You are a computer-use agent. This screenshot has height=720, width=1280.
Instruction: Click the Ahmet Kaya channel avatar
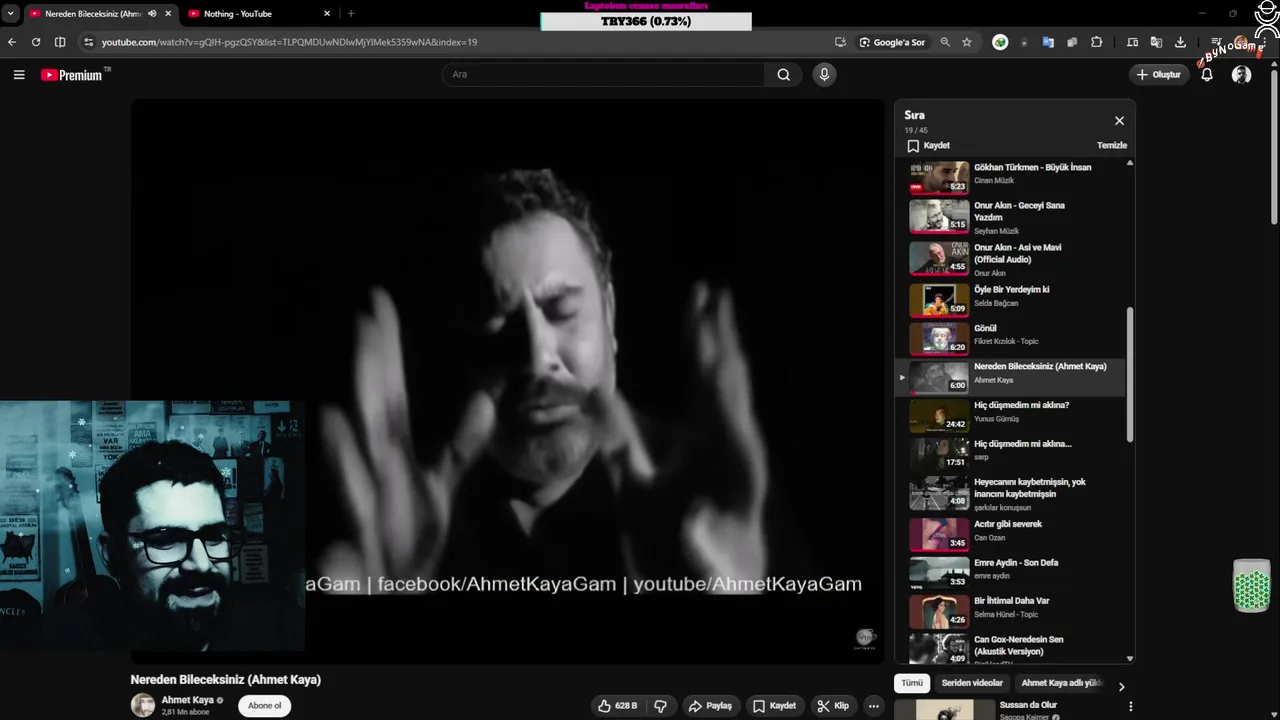coord(143,705)
